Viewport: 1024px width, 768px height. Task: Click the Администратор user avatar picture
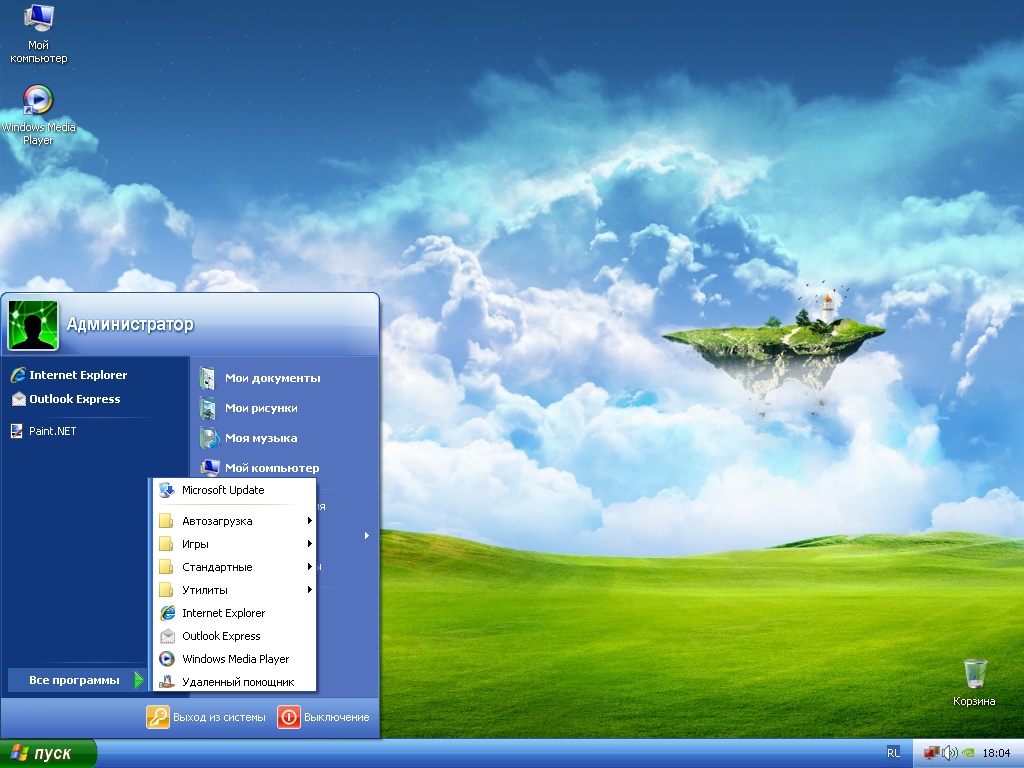click(33, 325)
